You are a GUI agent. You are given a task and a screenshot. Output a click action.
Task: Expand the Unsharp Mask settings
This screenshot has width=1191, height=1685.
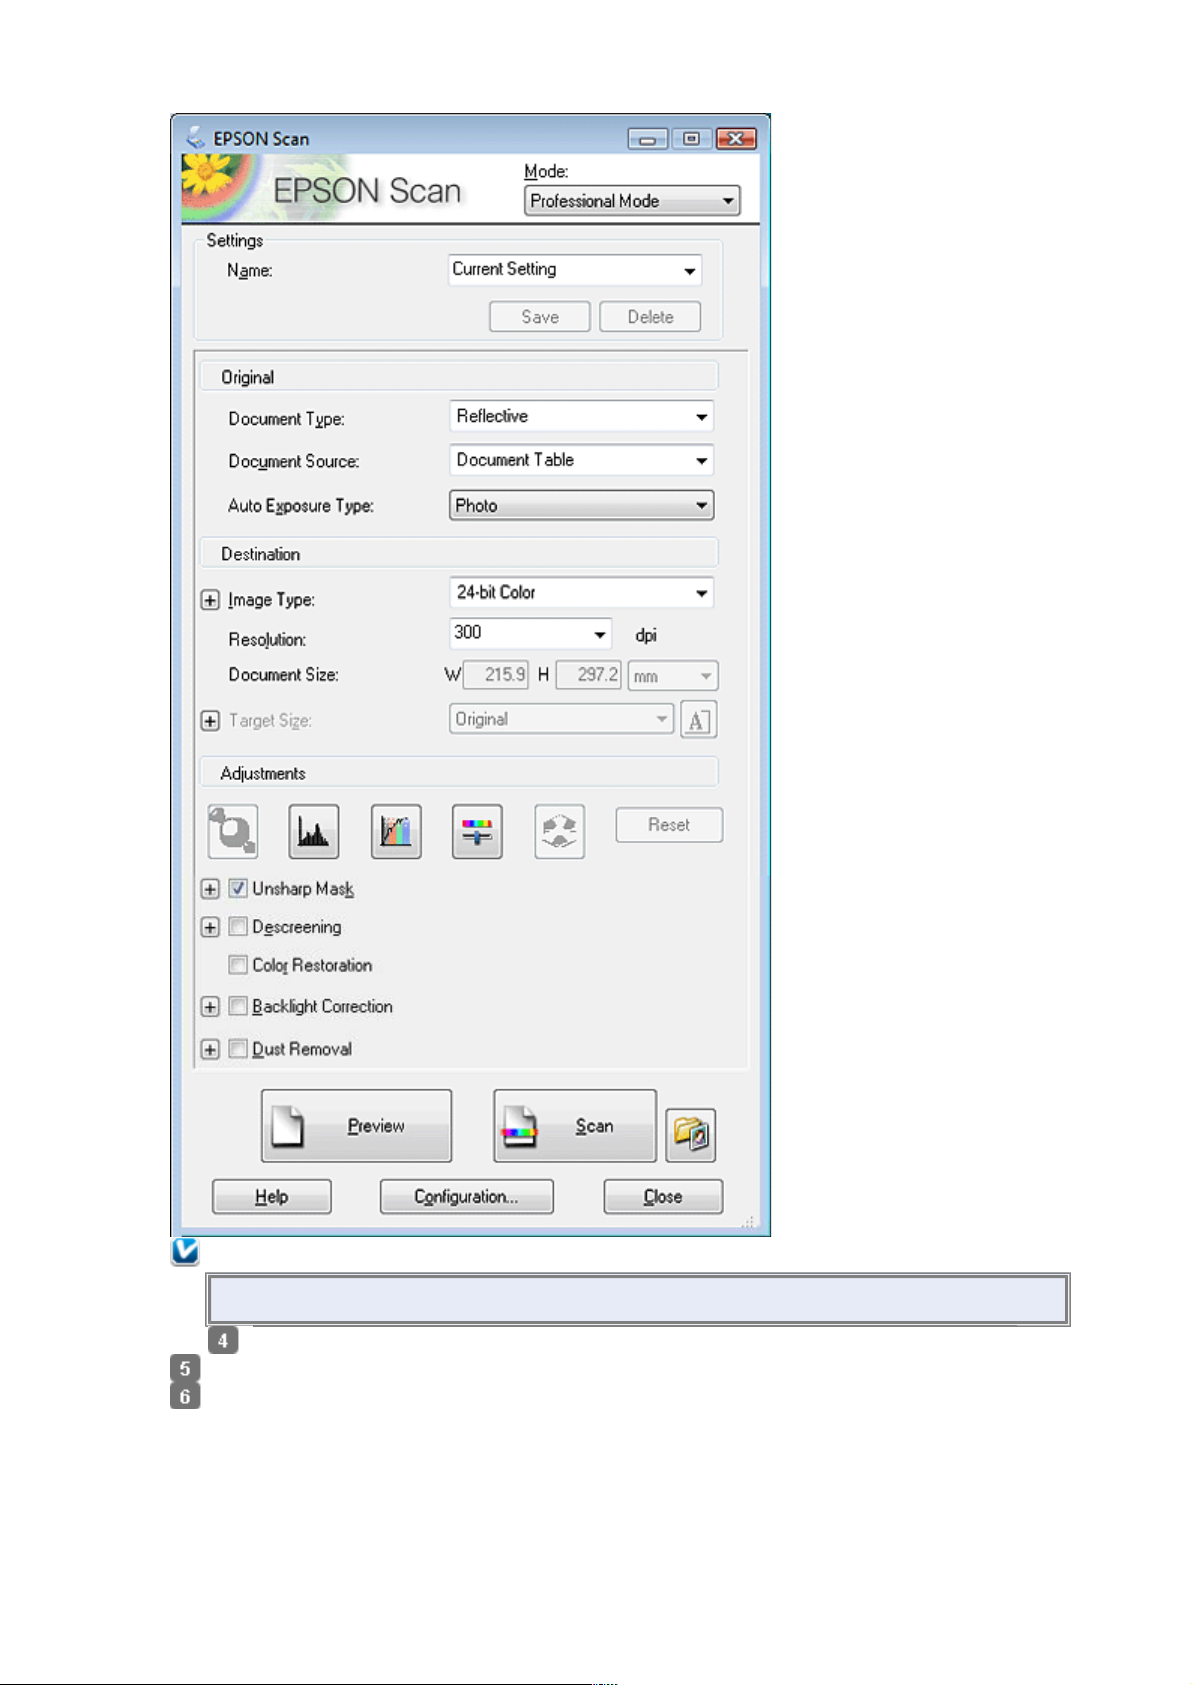pyautogui.click(x=210, y=889)
